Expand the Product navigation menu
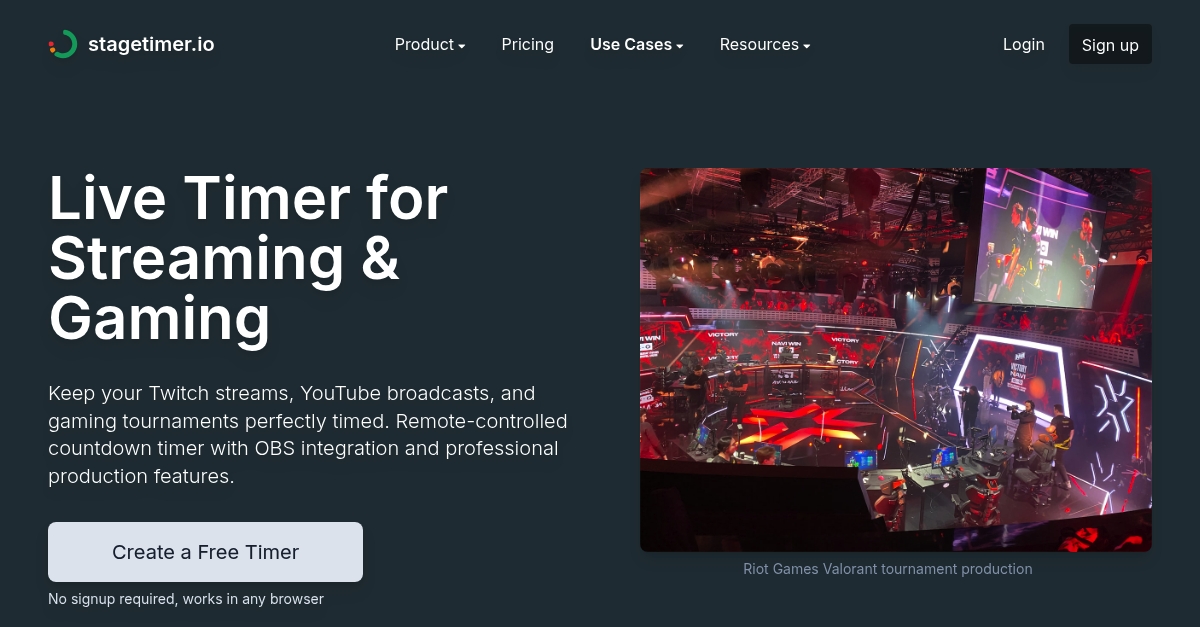Viewport: 1200px width, 627px height. coord(430,44)
